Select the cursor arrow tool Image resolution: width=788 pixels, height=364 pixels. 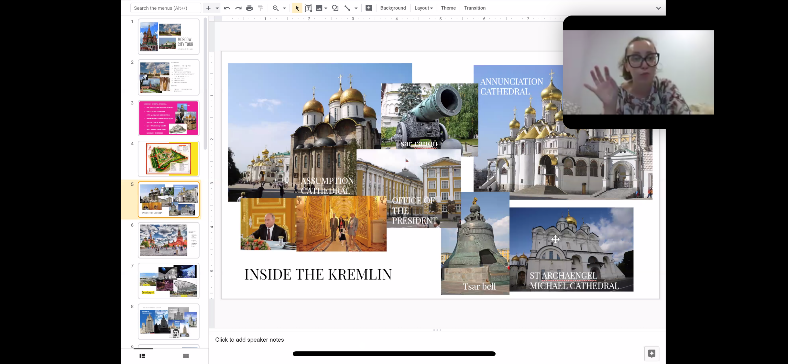point(297,8)
